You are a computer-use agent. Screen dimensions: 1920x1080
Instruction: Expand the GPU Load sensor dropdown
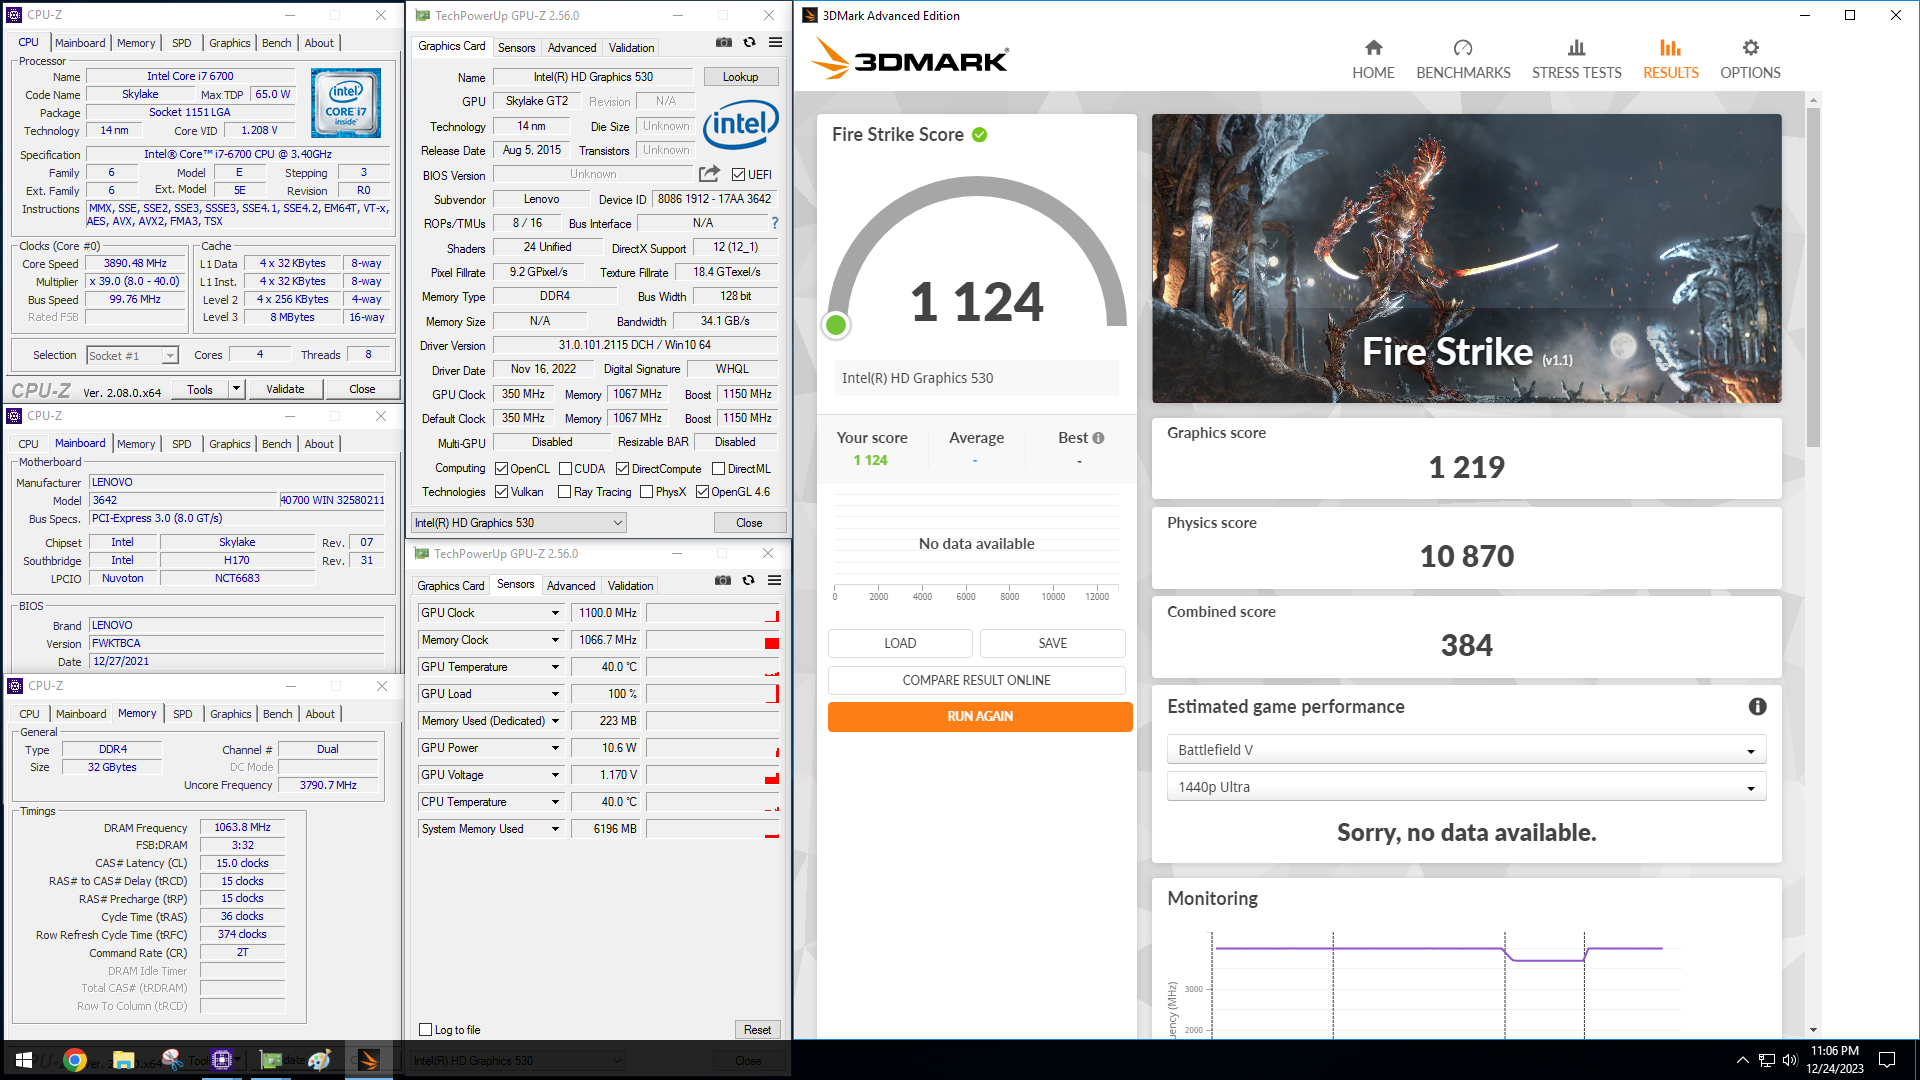pos(555,694)
